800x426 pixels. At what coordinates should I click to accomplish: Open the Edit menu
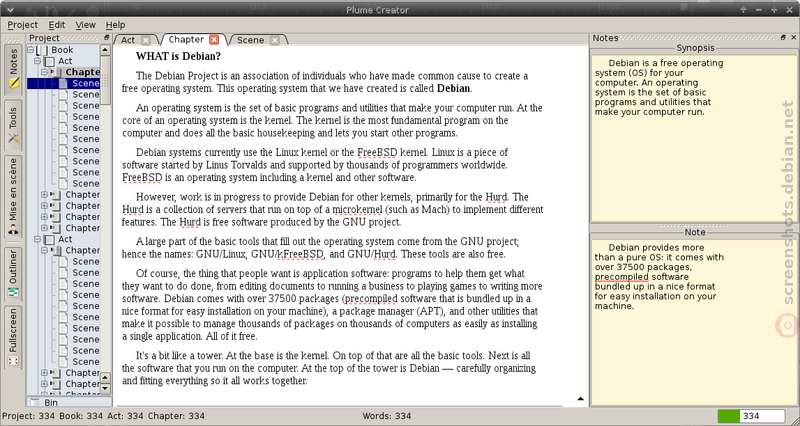coord(57,24)
